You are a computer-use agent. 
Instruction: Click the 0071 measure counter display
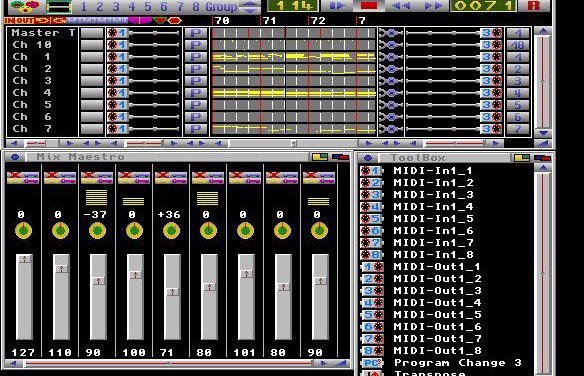click(x=483, y=6)
